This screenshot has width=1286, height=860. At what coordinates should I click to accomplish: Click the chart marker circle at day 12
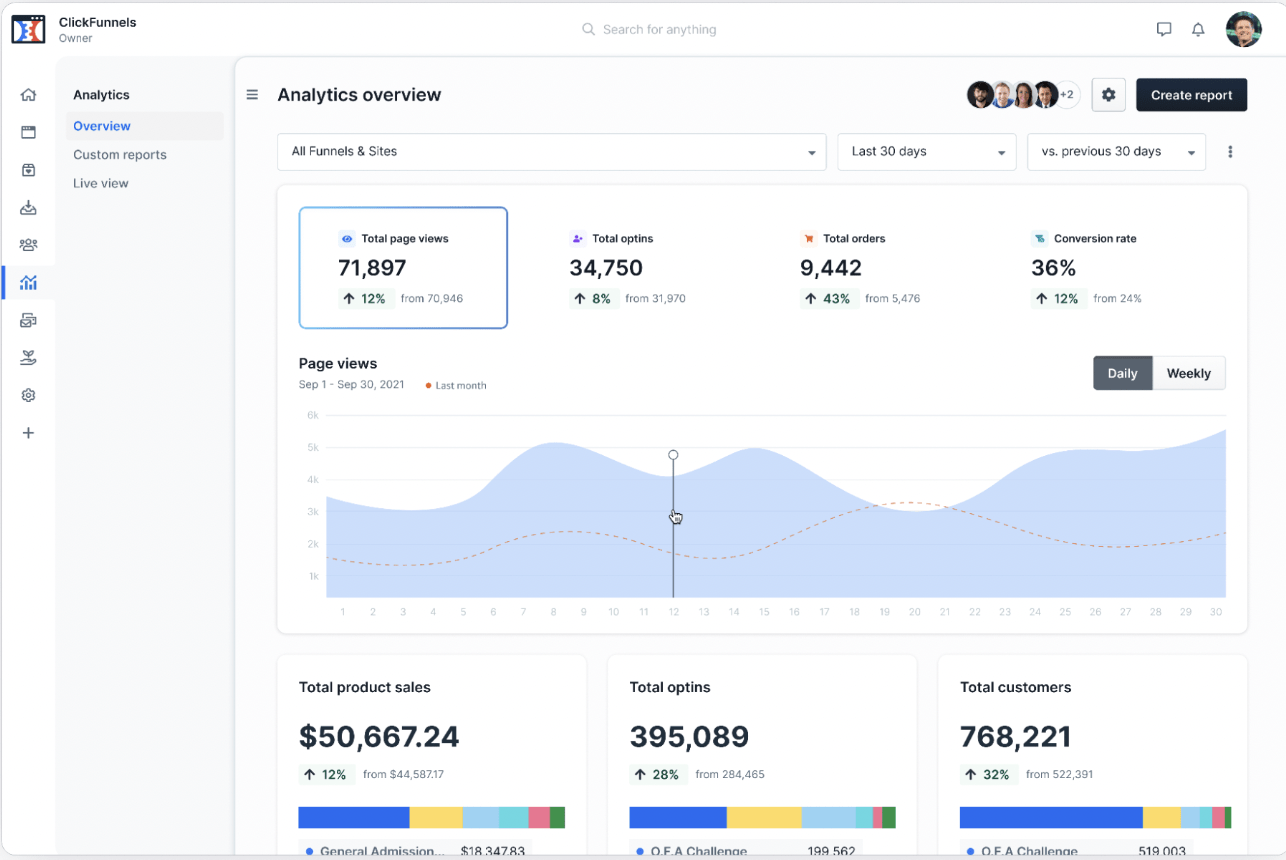tap(673, 455)
